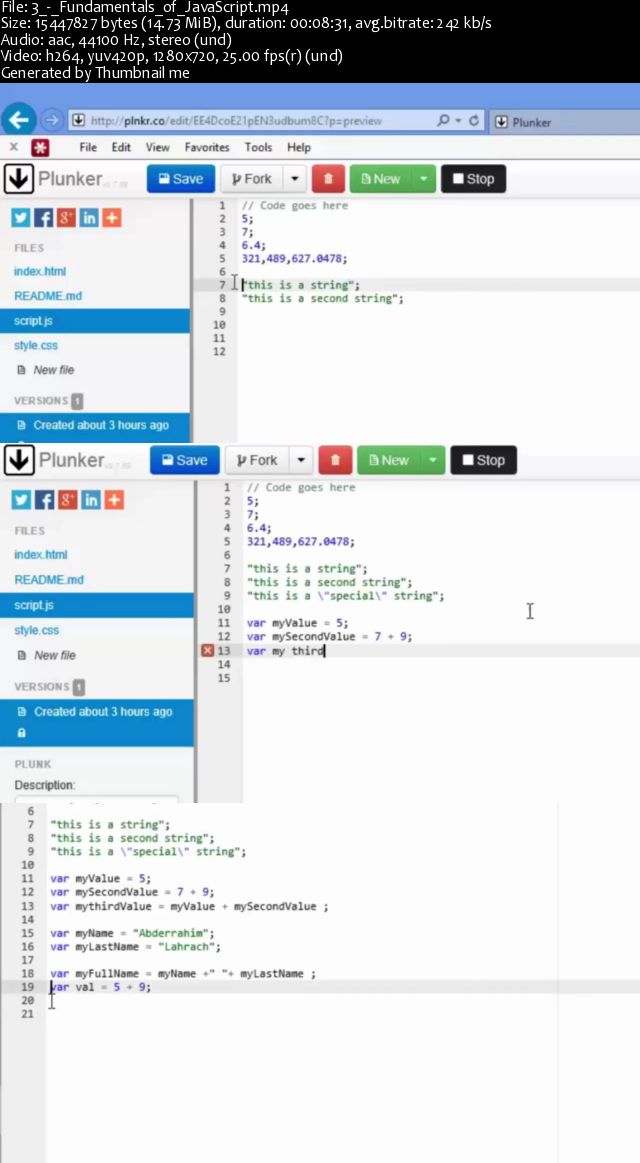Click the line var myLastName = "Lahrach";
The image size is (640, 1163).
pyautogui.click(x=135, y=946)
